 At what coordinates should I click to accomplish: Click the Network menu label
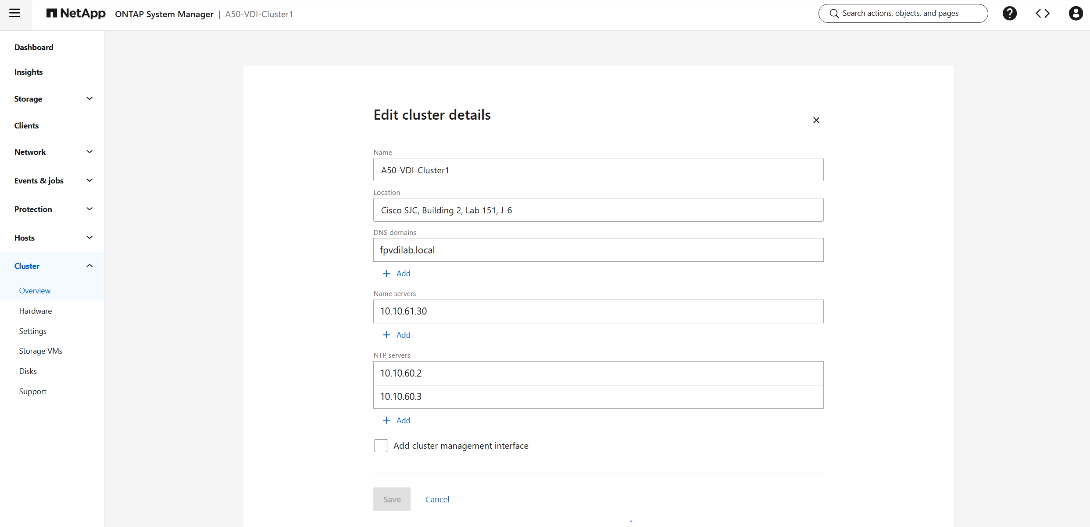[x=30, y=152]
